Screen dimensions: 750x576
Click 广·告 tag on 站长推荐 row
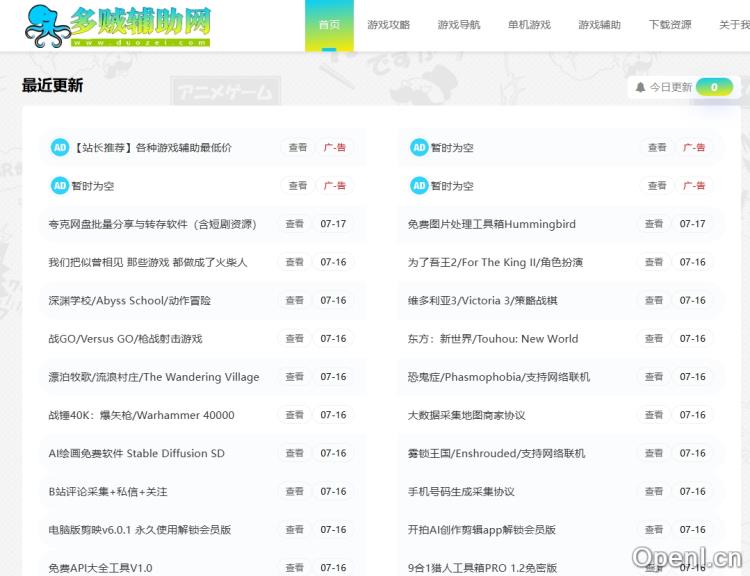coord(334,147)
